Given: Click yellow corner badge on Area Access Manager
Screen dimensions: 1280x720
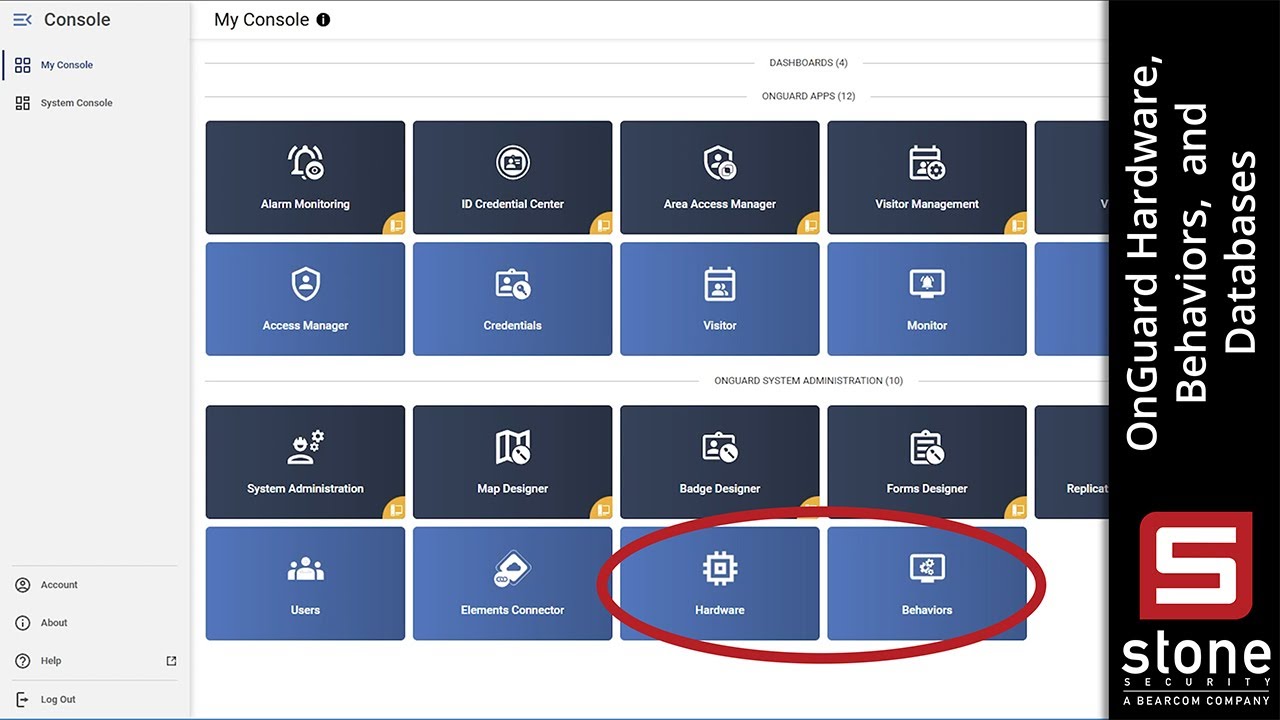Looking at the screenshot, I should (x=809, y=225).
